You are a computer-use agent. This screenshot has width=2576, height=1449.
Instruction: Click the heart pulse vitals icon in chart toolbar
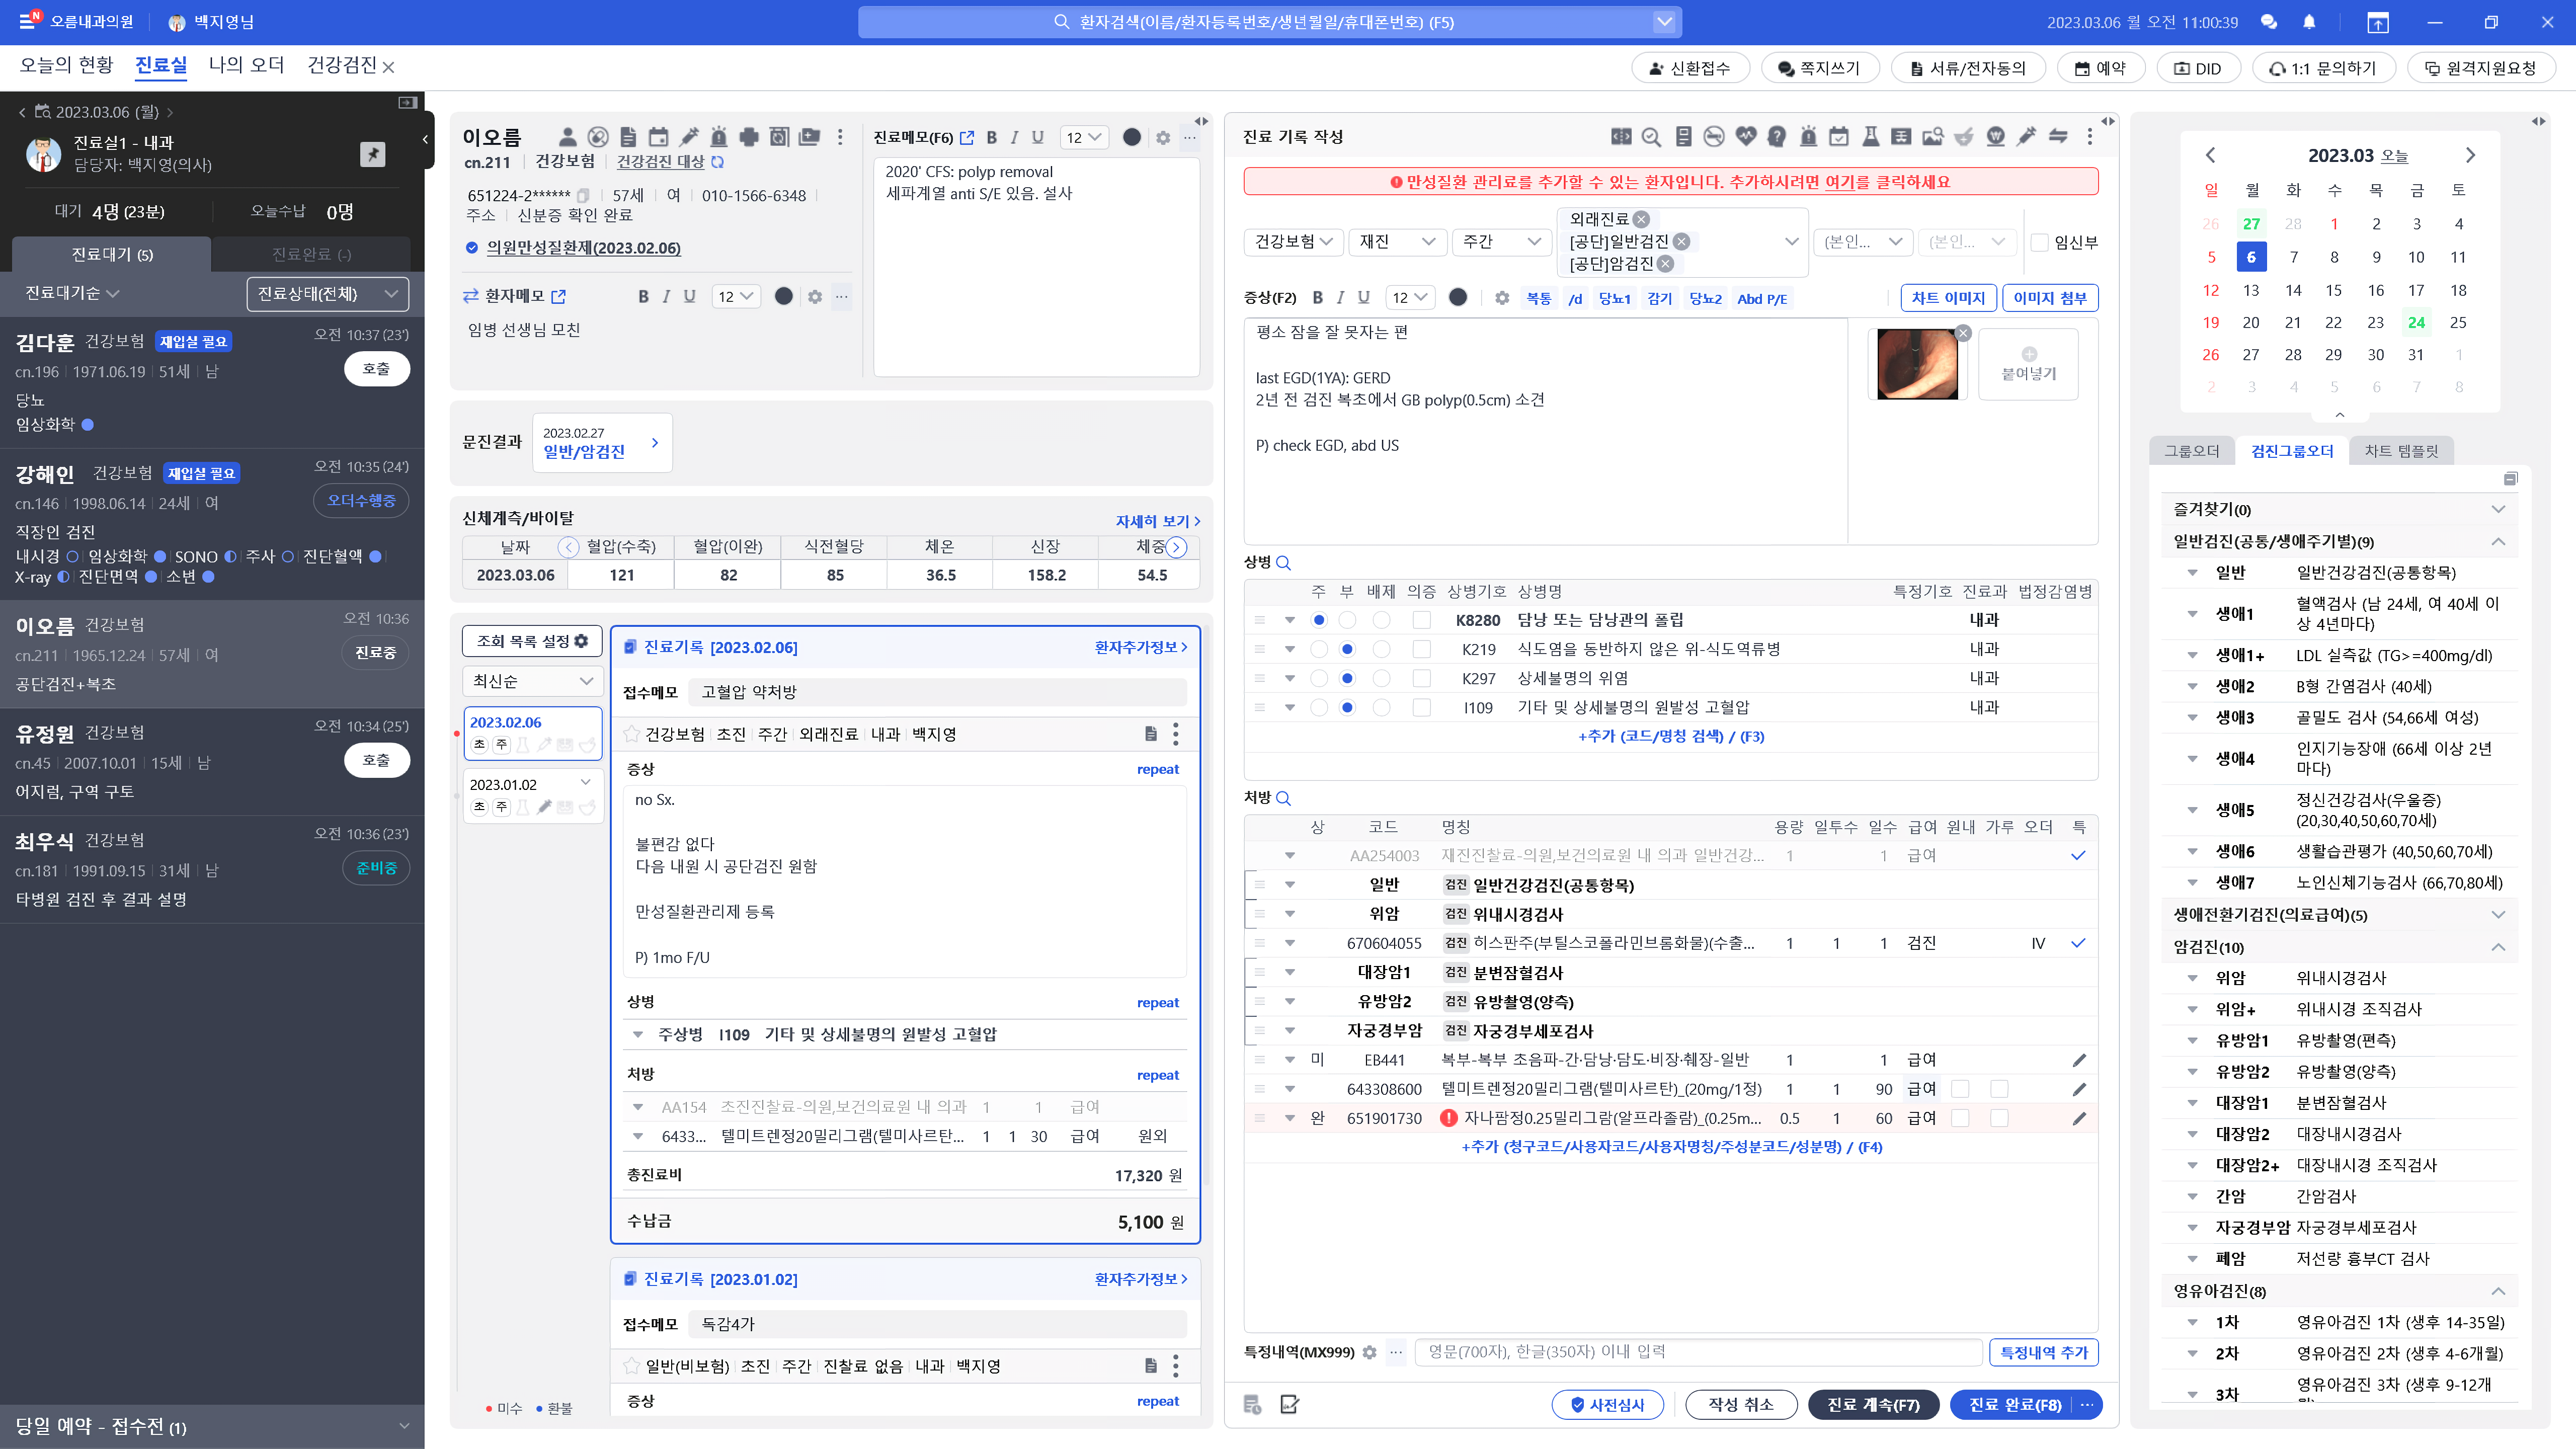pos(1747,137)
